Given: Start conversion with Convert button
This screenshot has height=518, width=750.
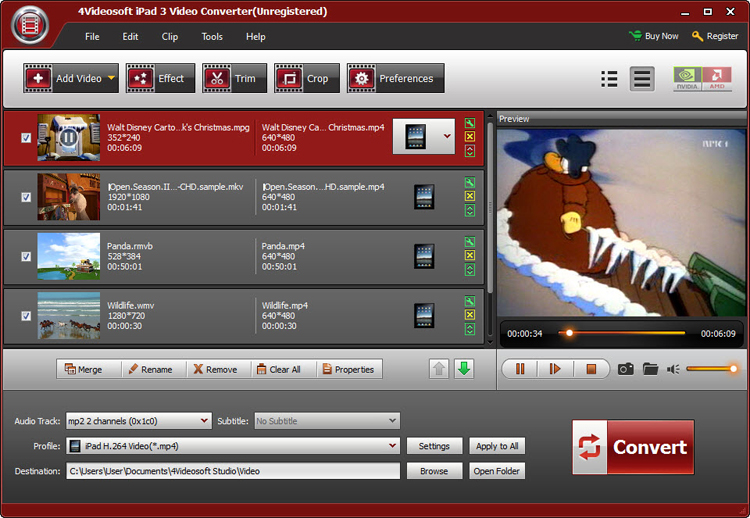Looking at the screenshot, I should click(633, 447).
